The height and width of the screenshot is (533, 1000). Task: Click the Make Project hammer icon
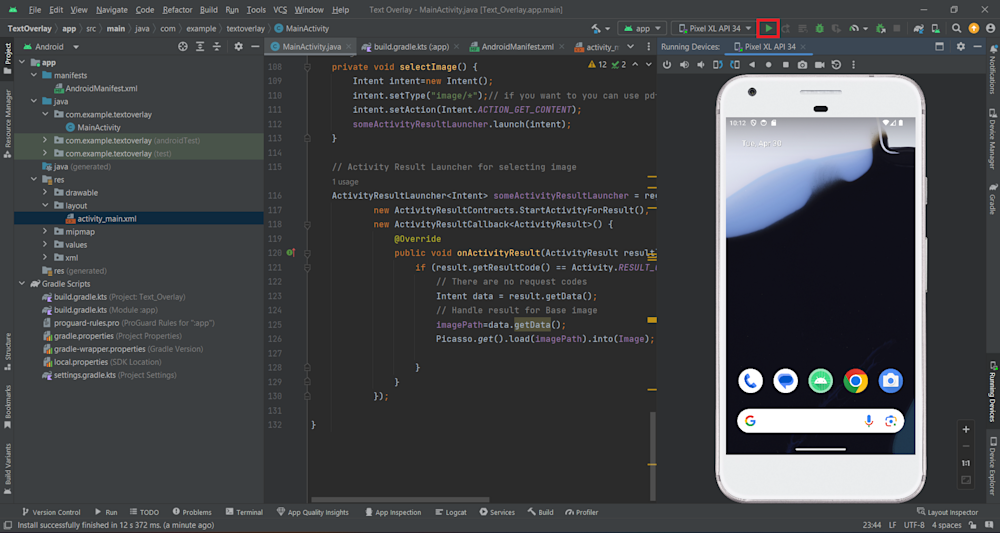pos(596,29)
